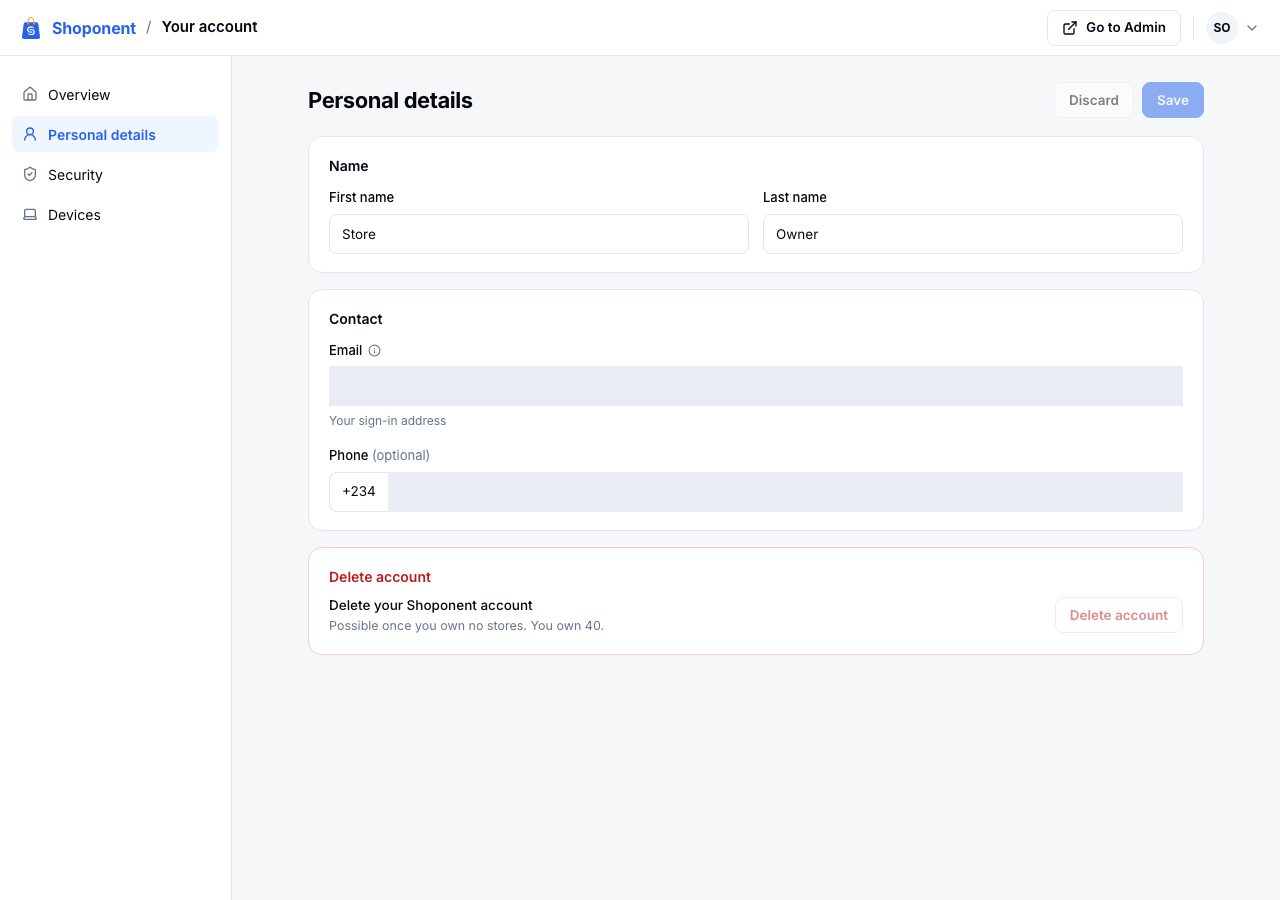The image size is (1280, 900).
Task: Click the Overview home icon
Action: (30, 95)
